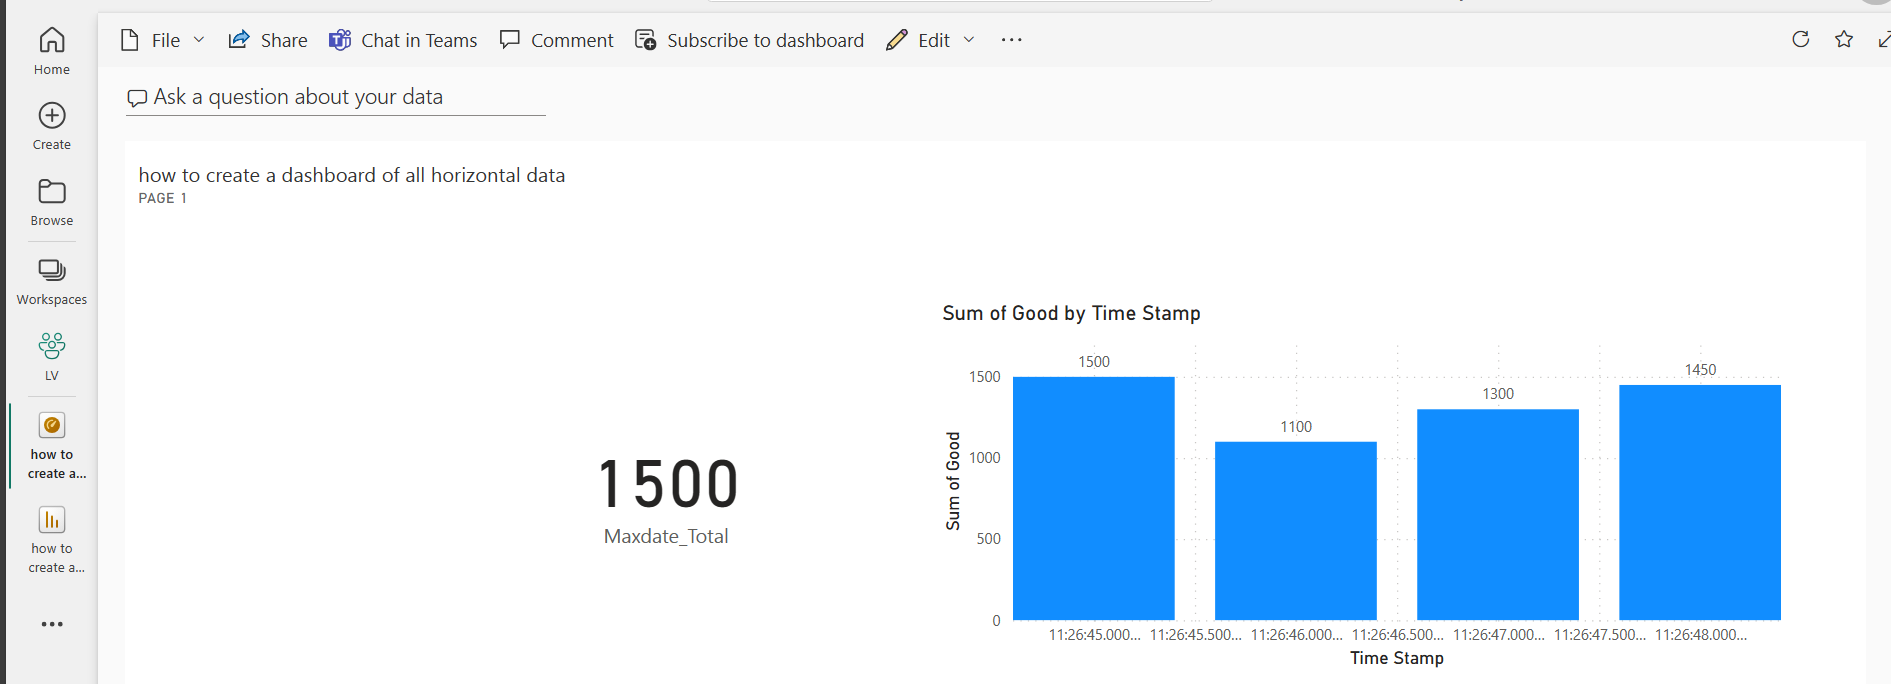Viewport: 1891px width, 684px height.
Task: Click the Ask a question about your data box
Action: click(x=335, y=97)
